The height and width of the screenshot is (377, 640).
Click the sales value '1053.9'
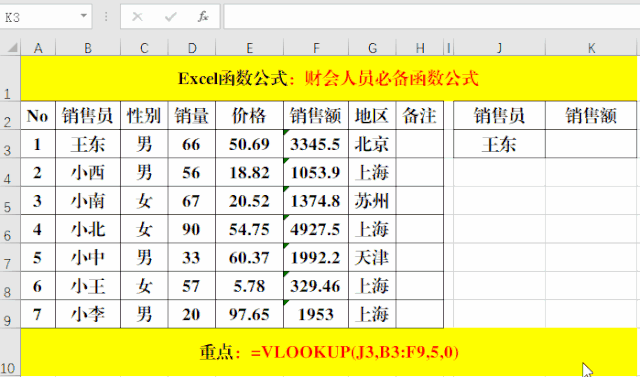point(316,172)
